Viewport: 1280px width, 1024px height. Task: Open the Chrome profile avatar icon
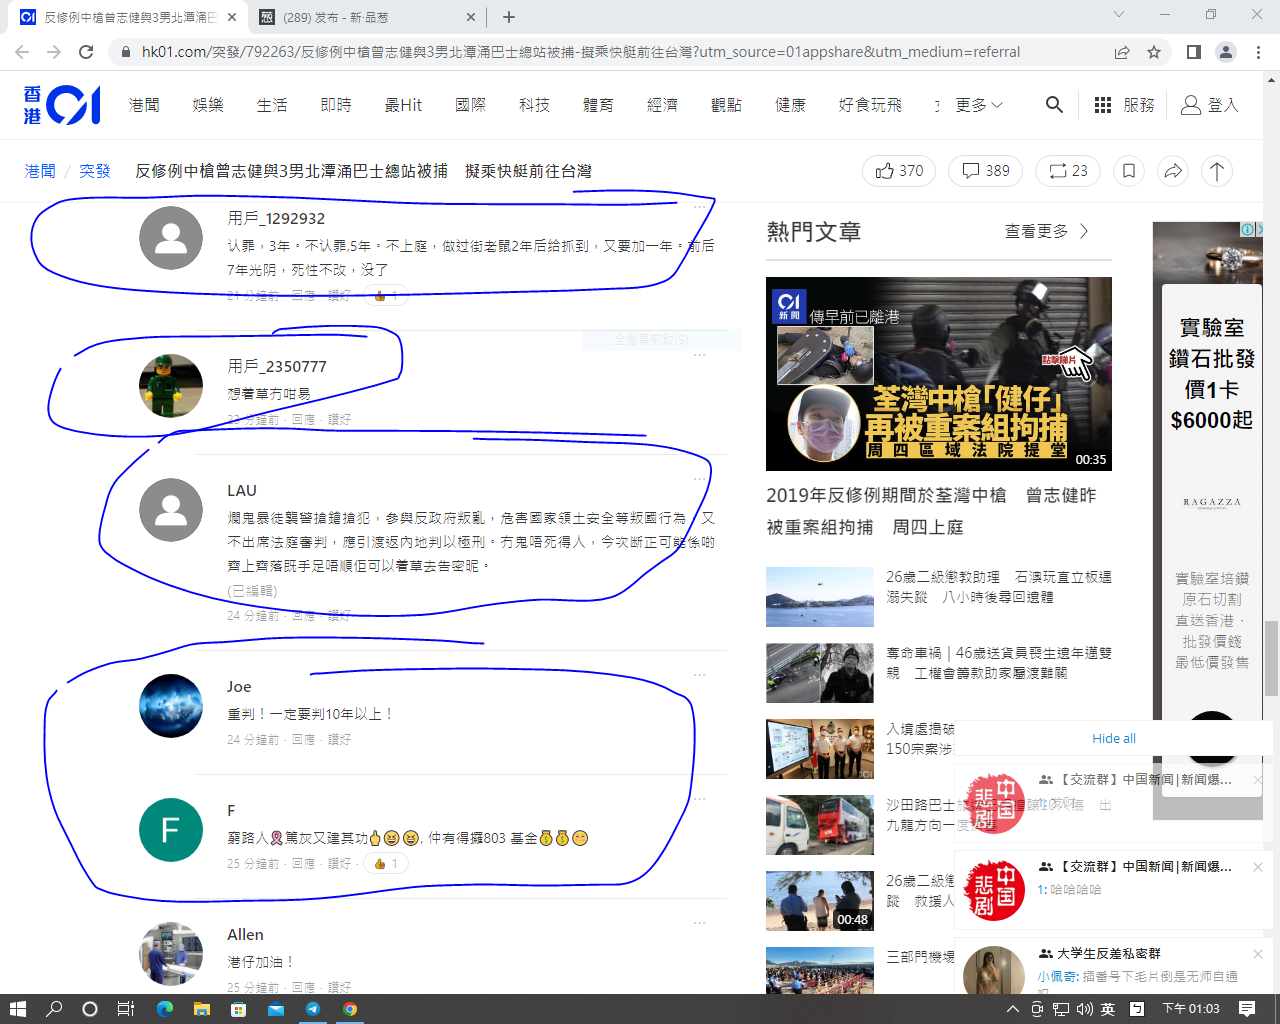[1226, 52]
